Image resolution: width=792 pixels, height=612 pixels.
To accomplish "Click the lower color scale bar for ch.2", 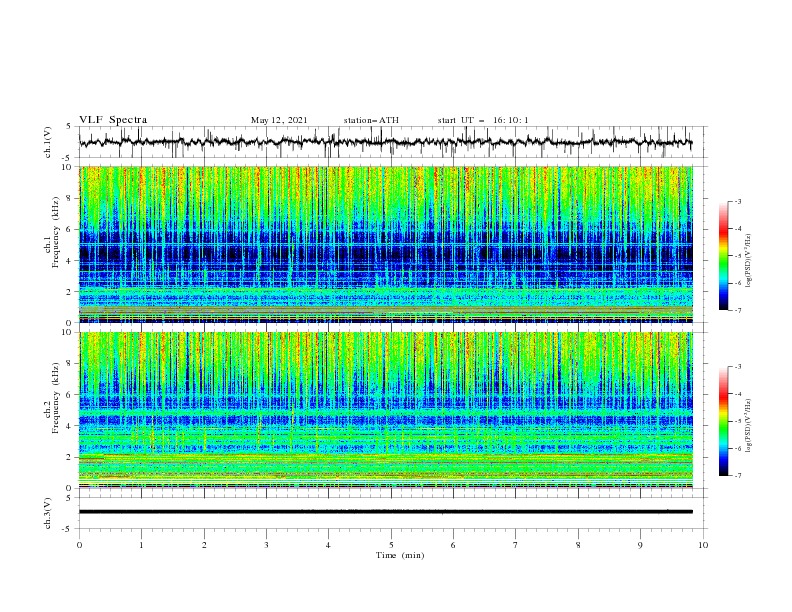I will coord(723,421).
